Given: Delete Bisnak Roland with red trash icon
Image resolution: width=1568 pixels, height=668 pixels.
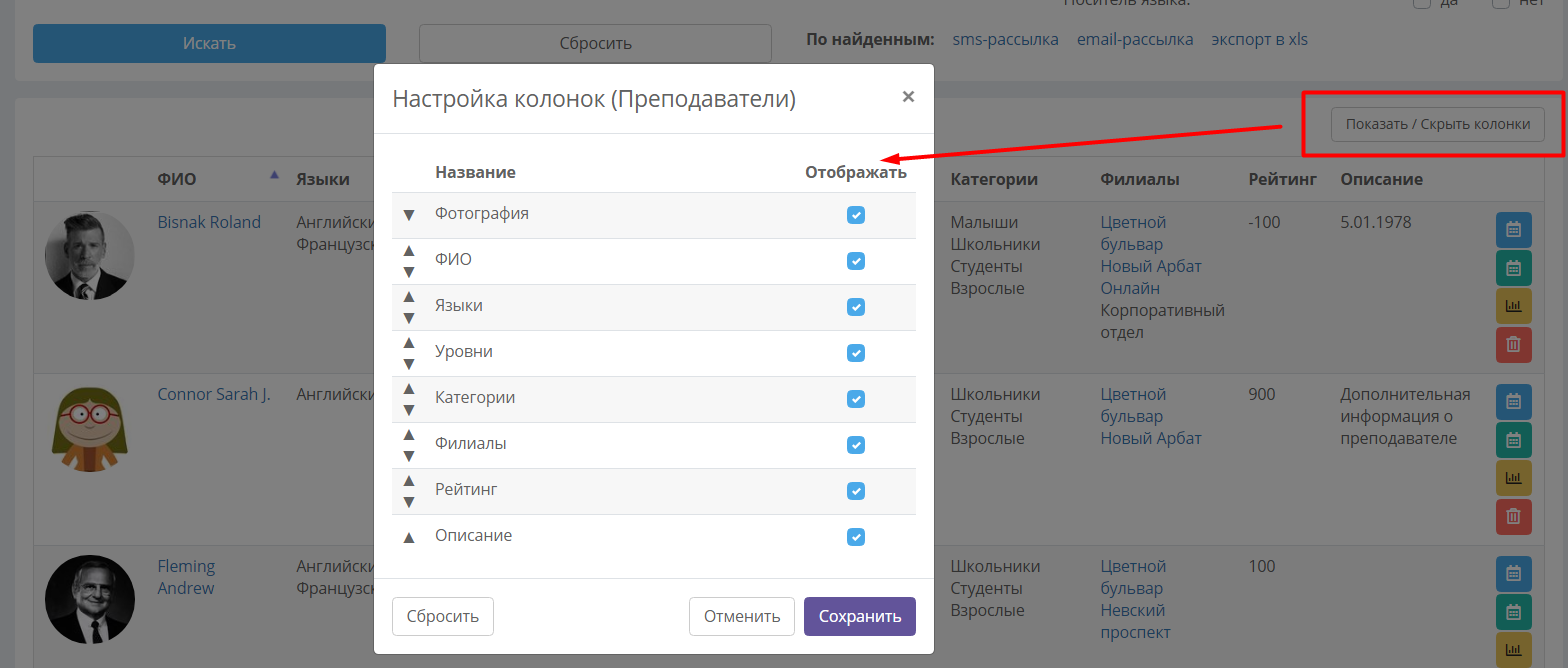Looking at the screenshot, I should coord(1513,344).
